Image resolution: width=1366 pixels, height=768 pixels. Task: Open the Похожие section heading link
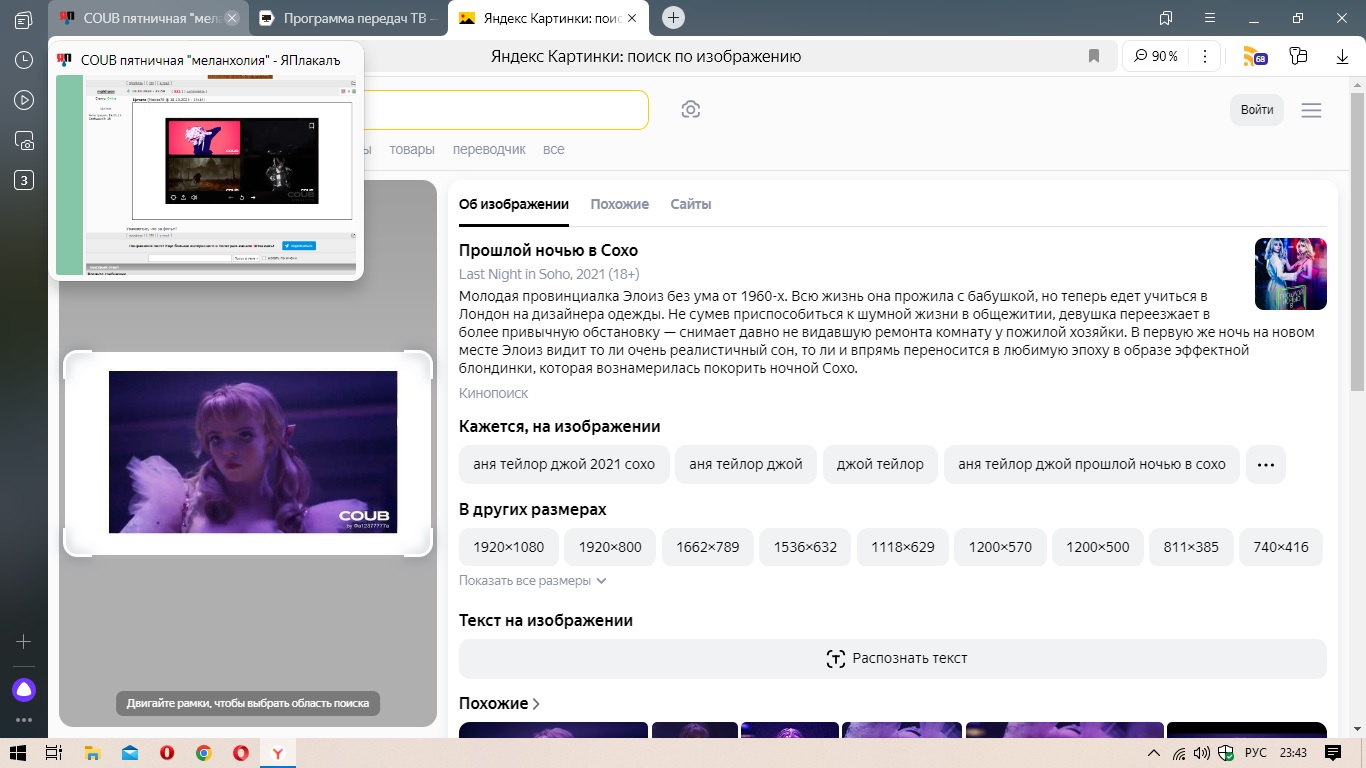pyautogui.click(x=500, y=703)
